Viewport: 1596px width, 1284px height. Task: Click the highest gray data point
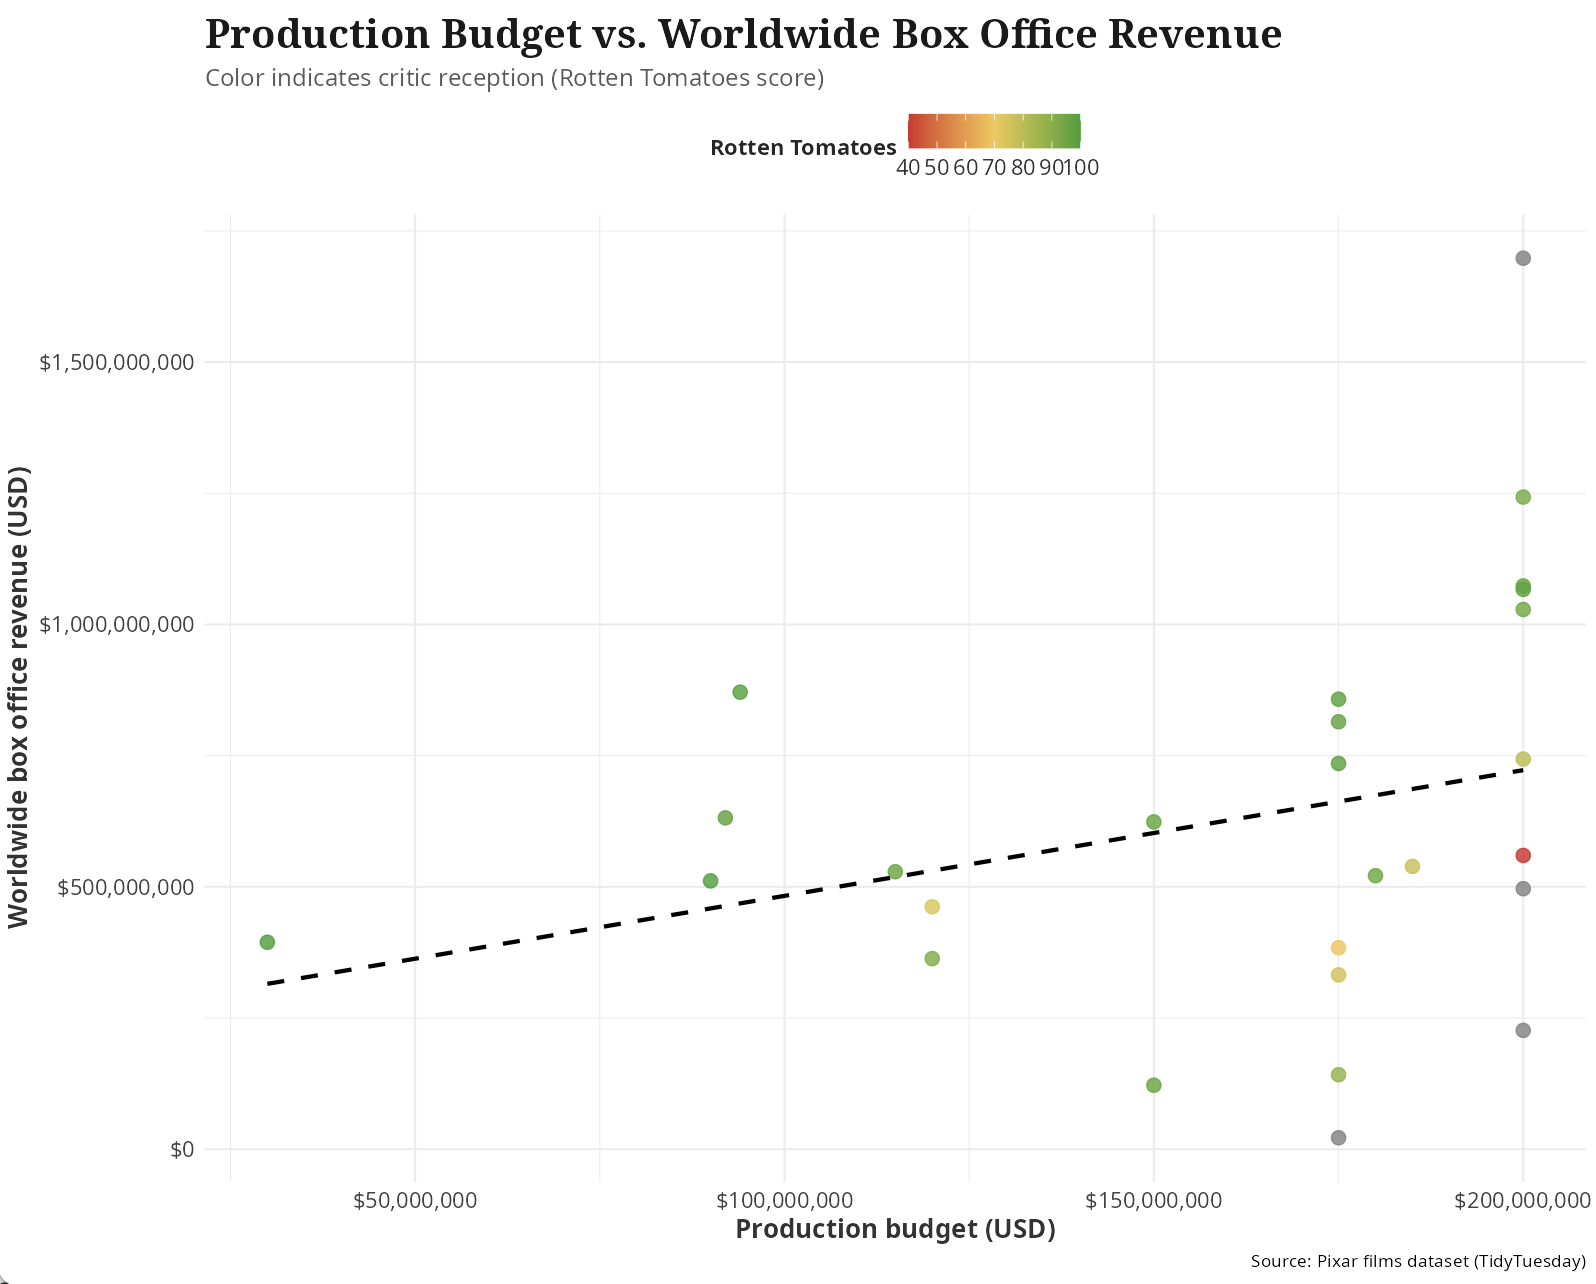(x=1523, y=258)
